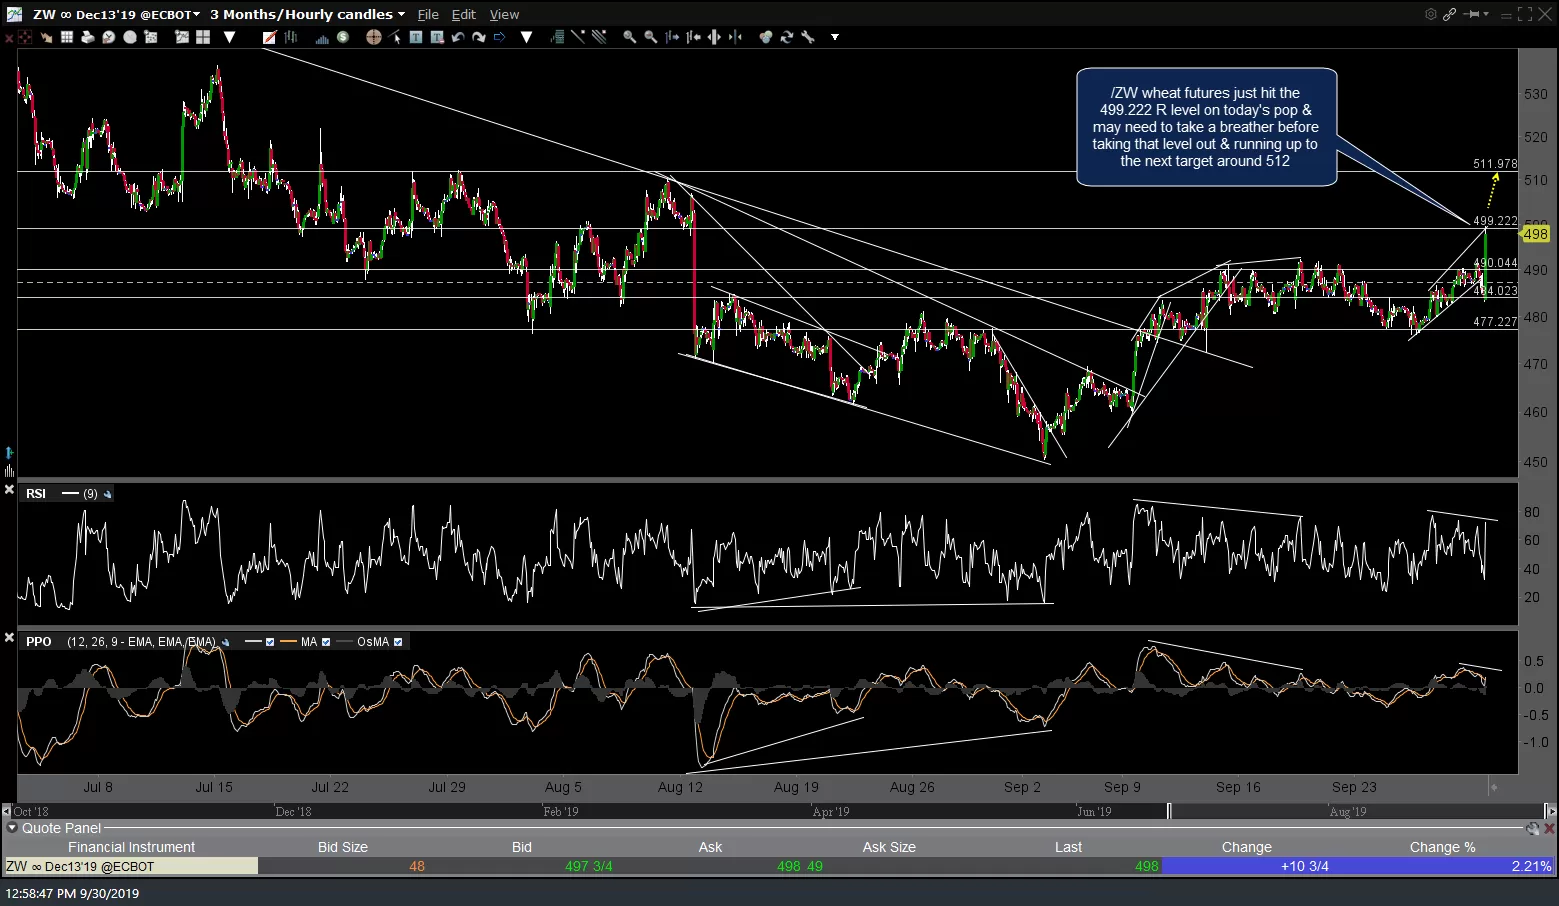1559x906 pixels.
Task: Select the zoom in magnifier tool
Action: point(629,37)
